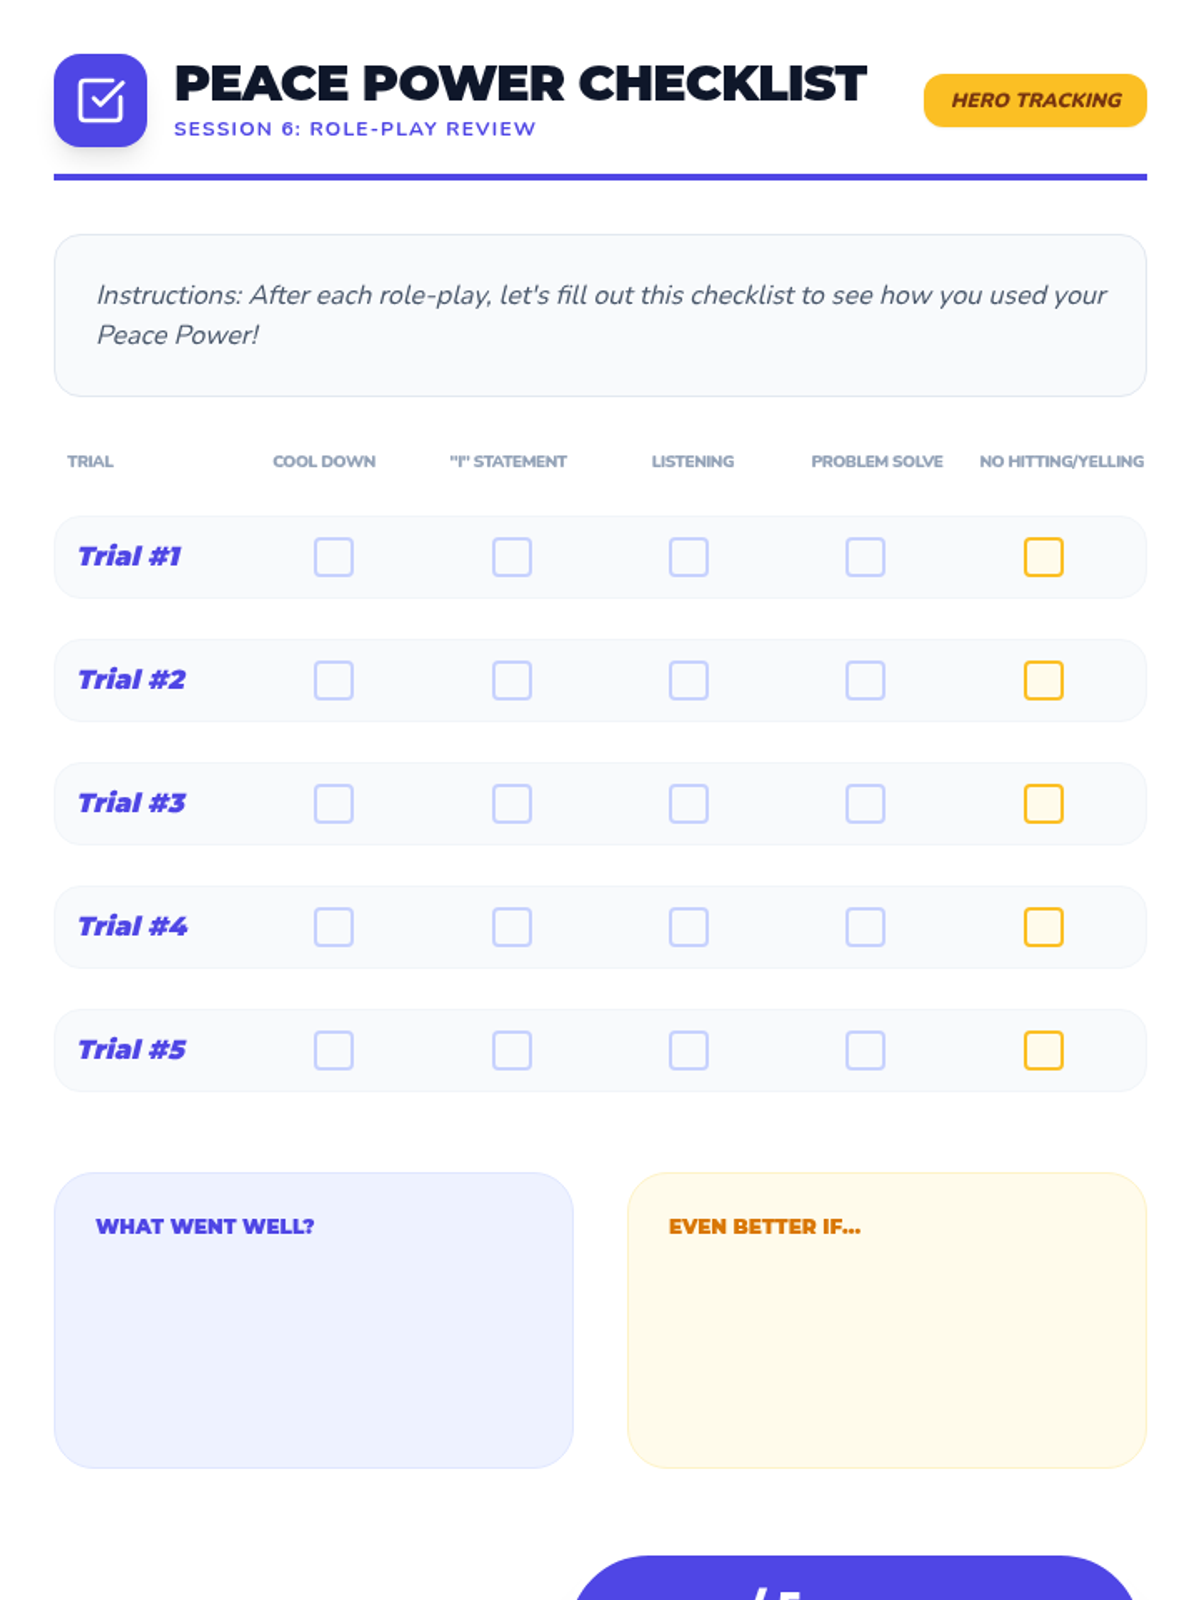Tick "I" Statement box for Trial #3

[512, 804]
